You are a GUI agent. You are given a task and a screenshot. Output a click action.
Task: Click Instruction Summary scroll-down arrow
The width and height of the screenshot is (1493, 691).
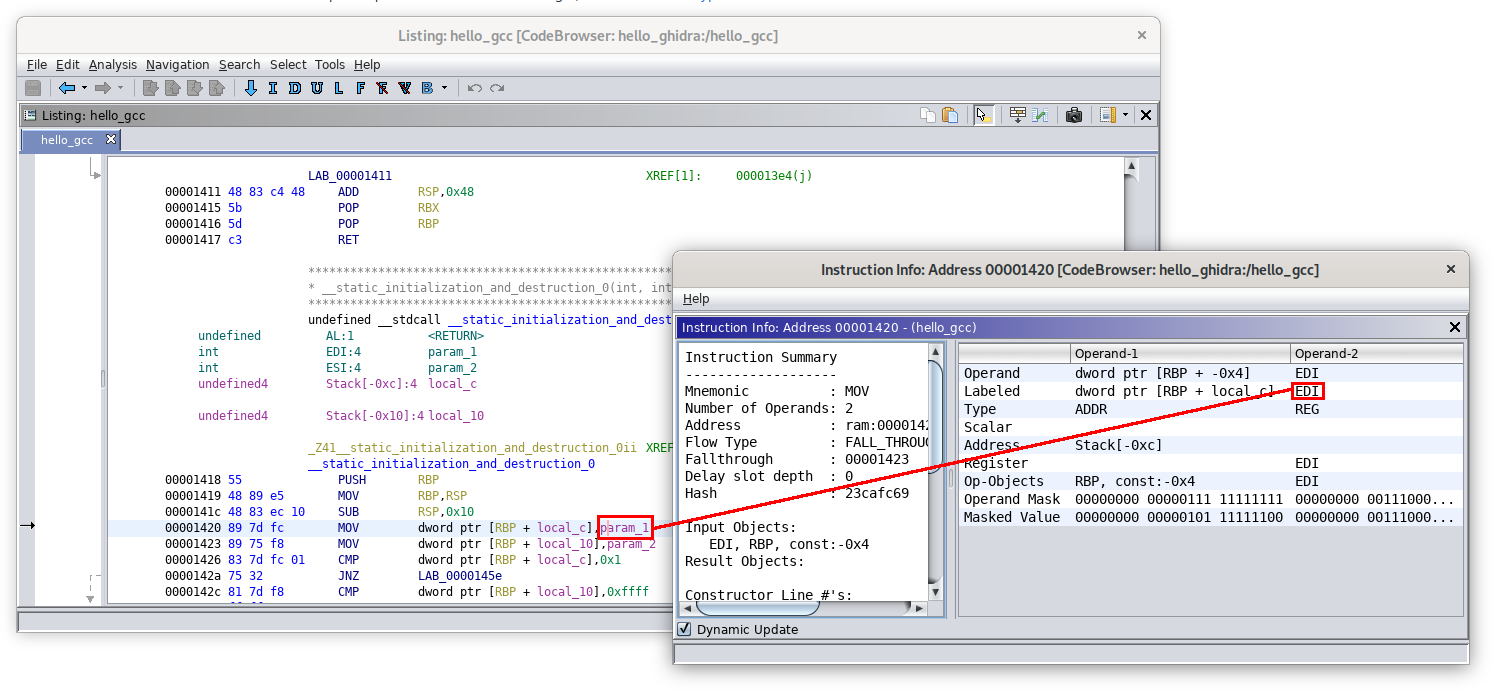[935, 592]
